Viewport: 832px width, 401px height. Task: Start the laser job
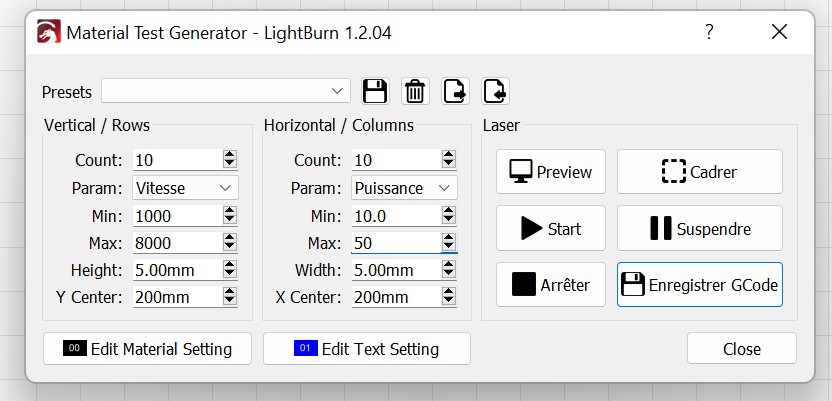tap(551, 229)
